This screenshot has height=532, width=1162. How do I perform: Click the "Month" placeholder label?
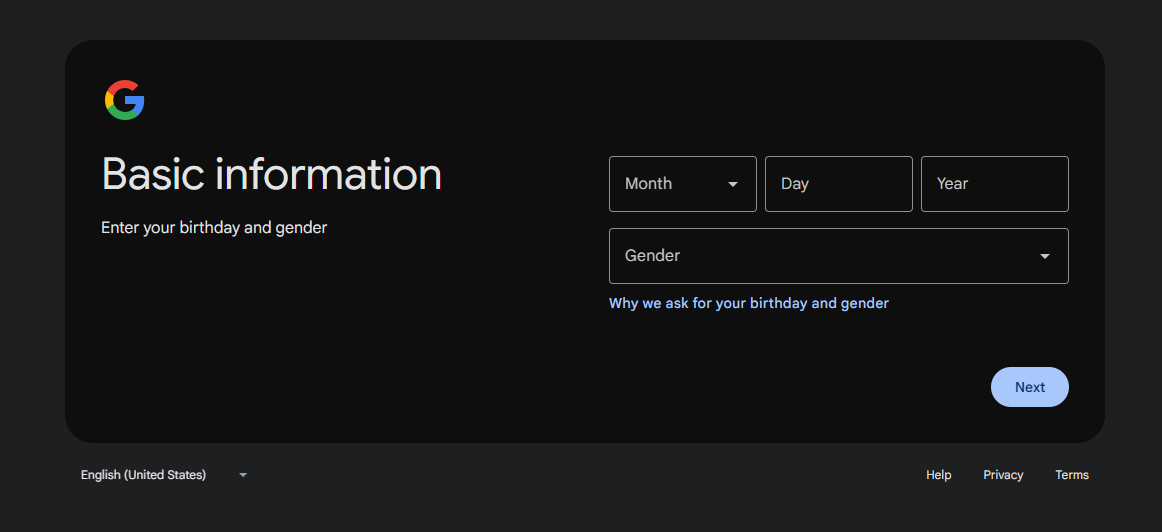click(x=648, y=184)
